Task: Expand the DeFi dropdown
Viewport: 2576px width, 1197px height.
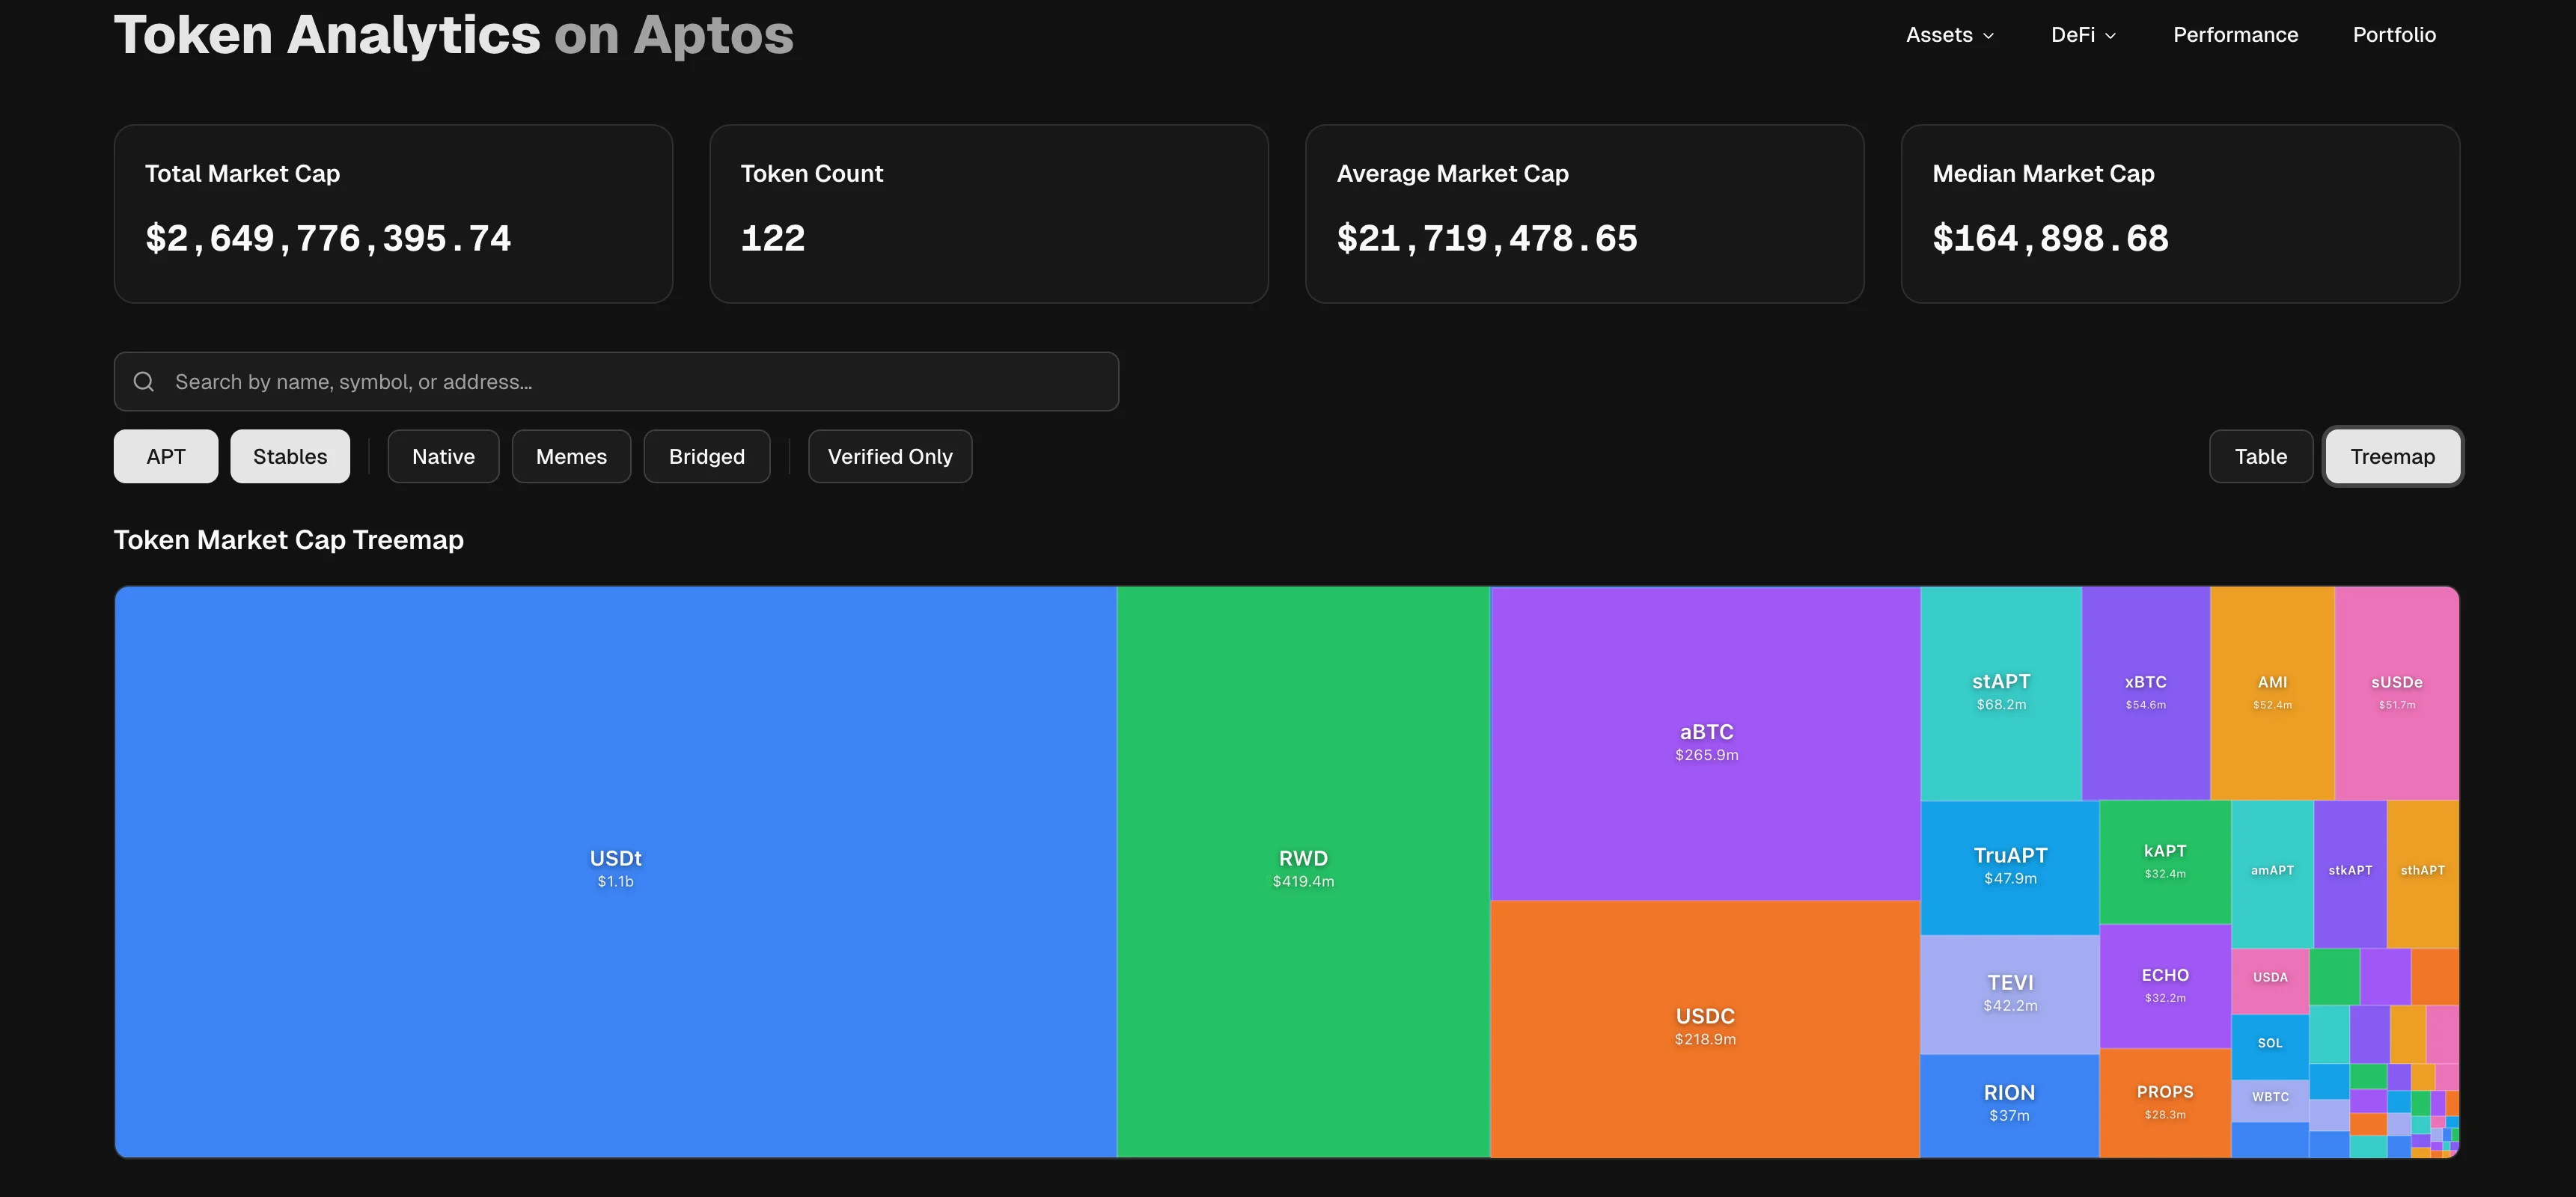Action: (x=2082, y=34)
